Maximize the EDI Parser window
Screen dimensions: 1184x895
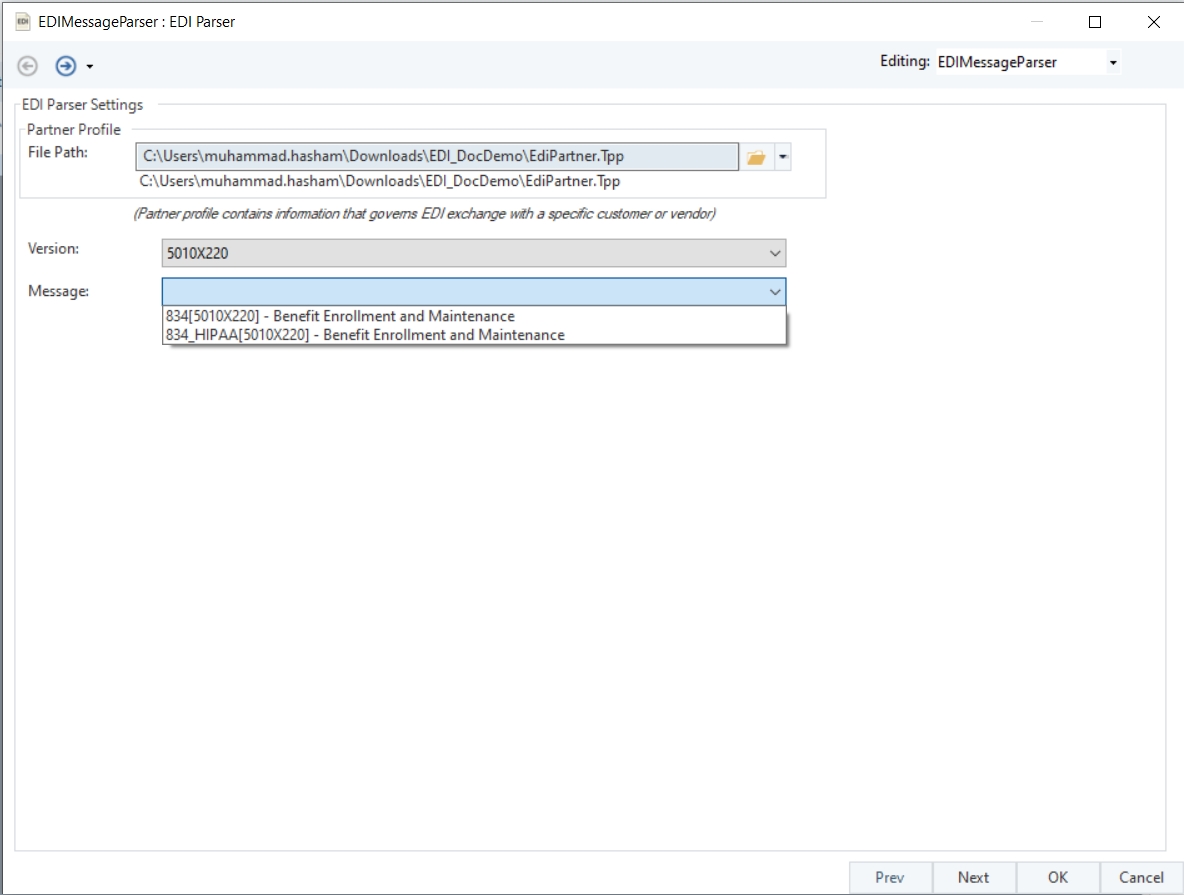coord(1095,22)
